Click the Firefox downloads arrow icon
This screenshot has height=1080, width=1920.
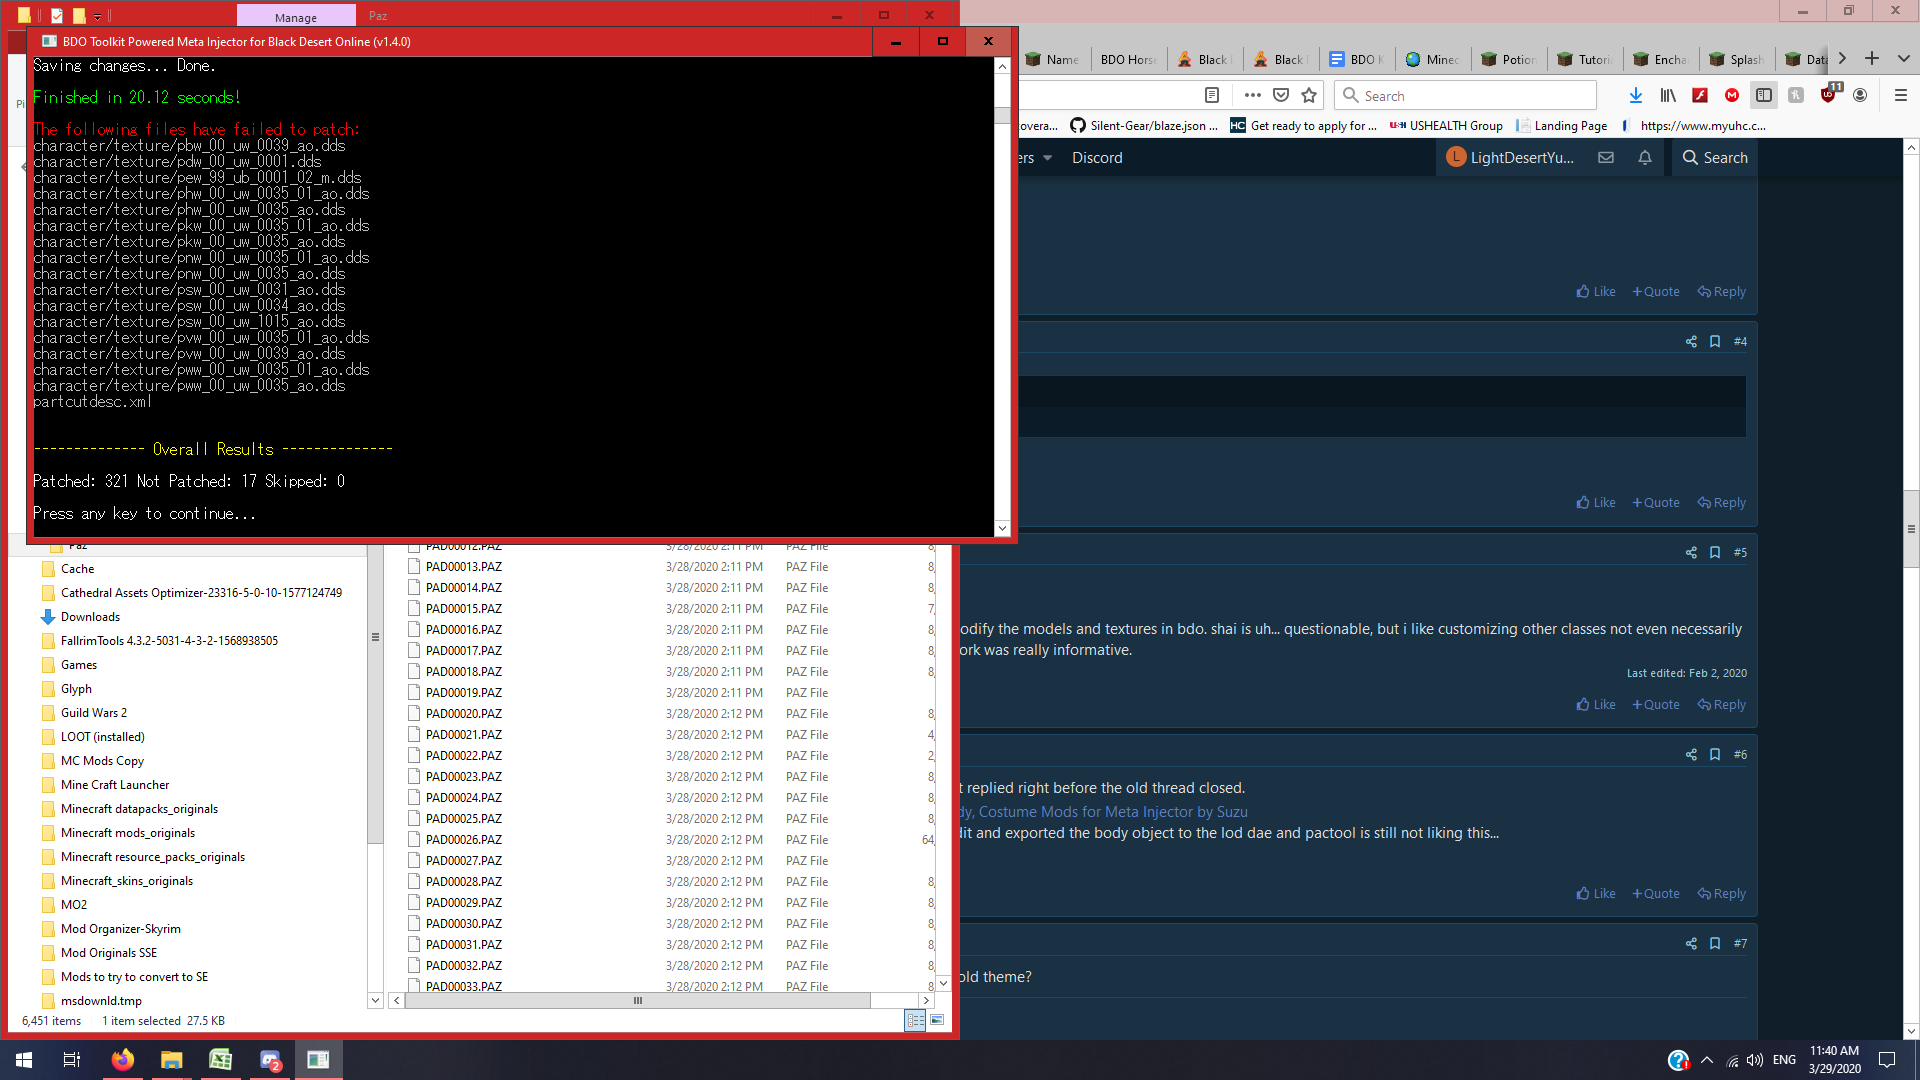click(x=1635, y=95)
